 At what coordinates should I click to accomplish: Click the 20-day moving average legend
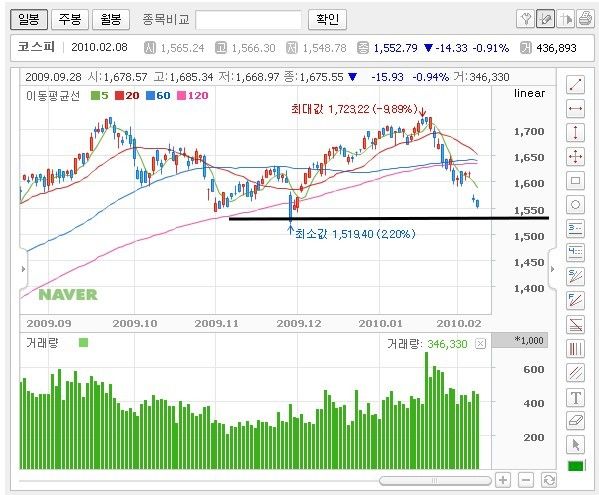(127, 95)
